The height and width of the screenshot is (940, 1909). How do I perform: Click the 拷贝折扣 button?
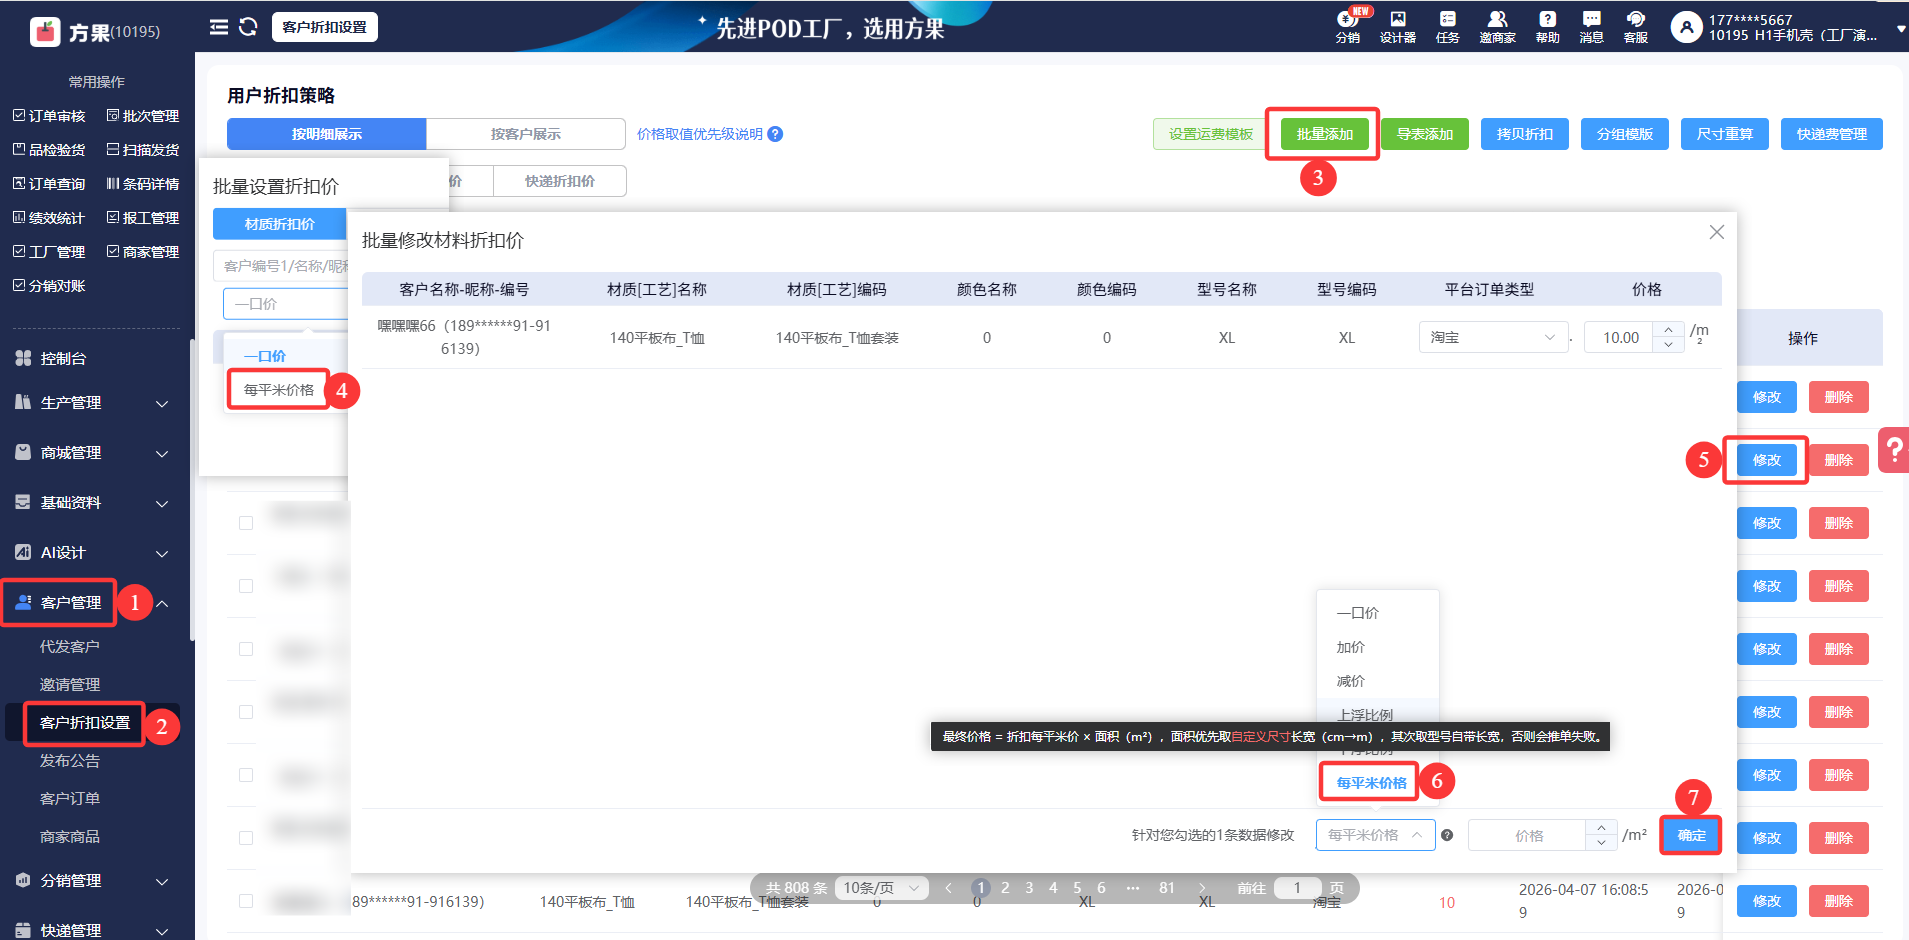(1525, 134)
